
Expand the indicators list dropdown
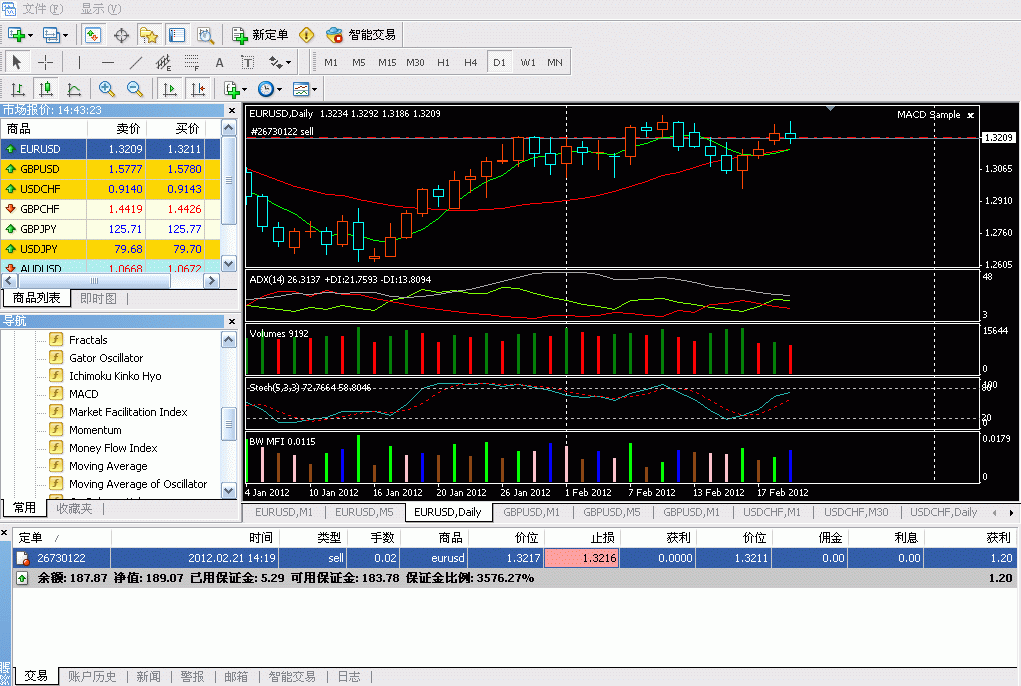pos(244,89)
